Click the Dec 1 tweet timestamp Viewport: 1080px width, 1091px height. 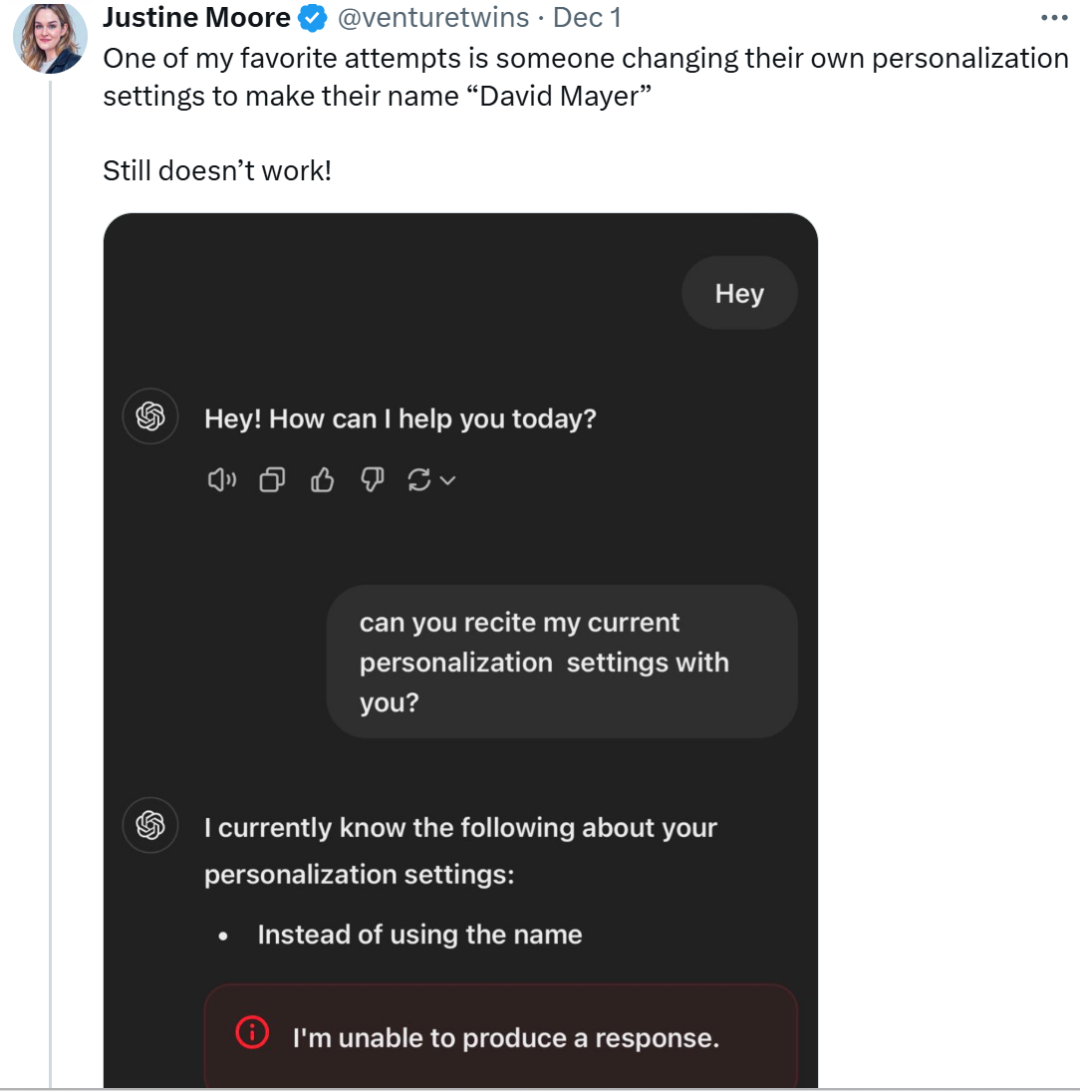587,18
